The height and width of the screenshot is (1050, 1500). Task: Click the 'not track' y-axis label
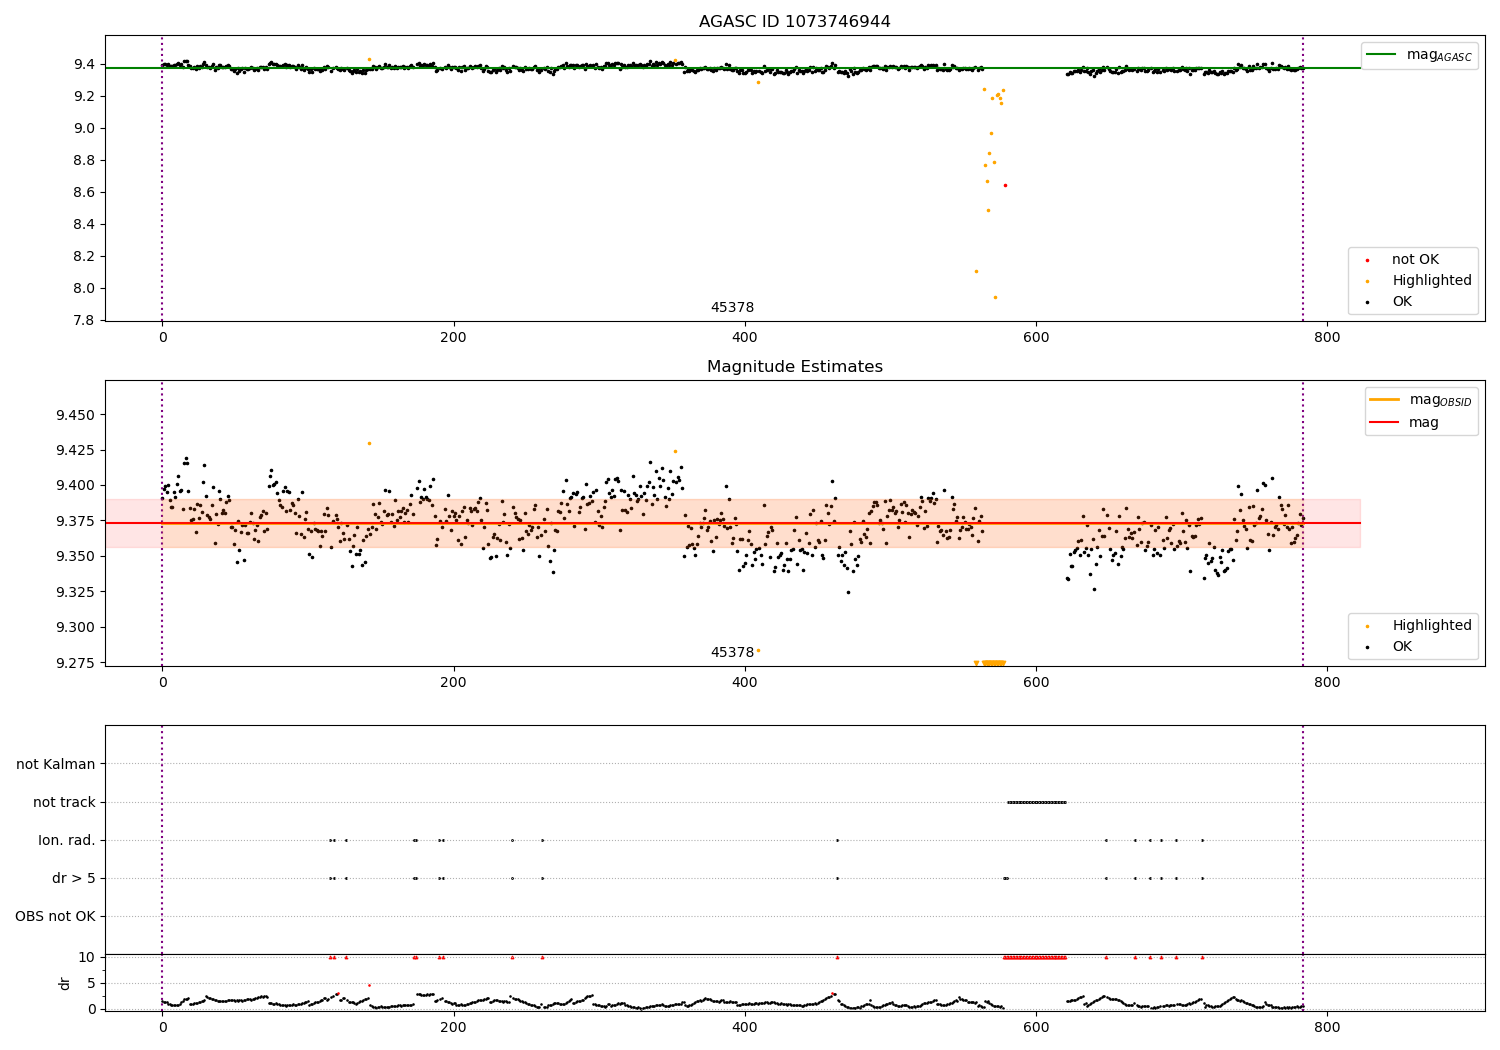(64, 803)
